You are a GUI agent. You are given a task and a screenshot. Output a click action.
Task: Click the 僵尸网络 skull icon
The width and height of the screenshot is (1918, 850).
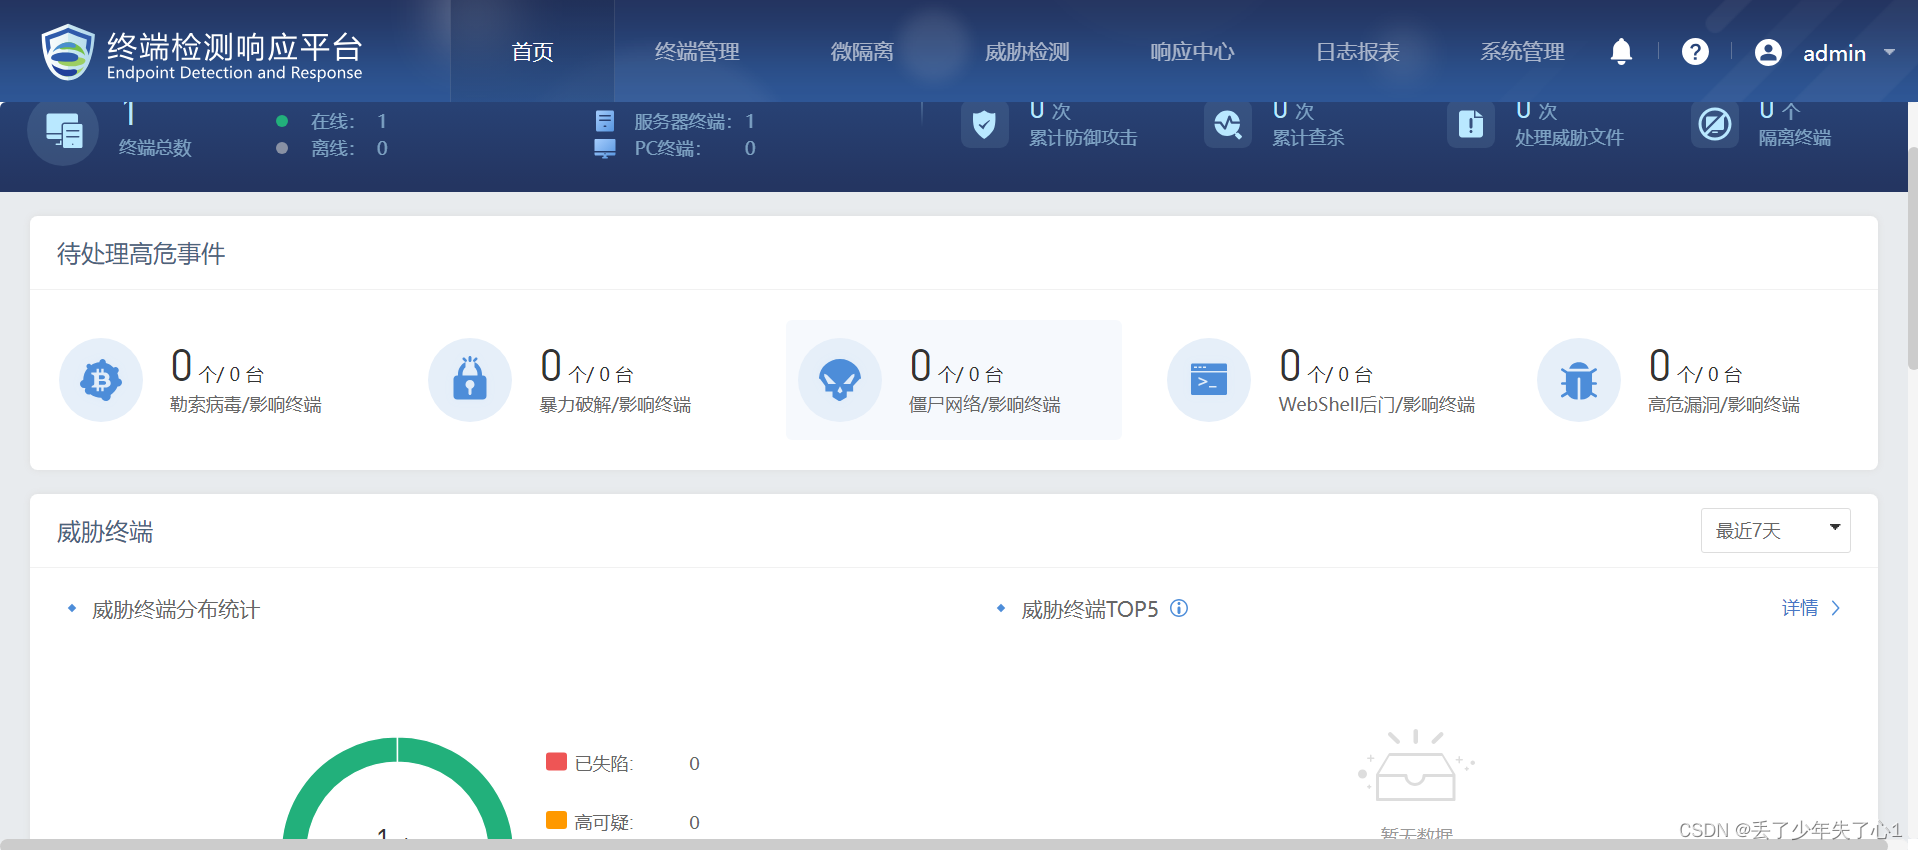coord(840,380)
